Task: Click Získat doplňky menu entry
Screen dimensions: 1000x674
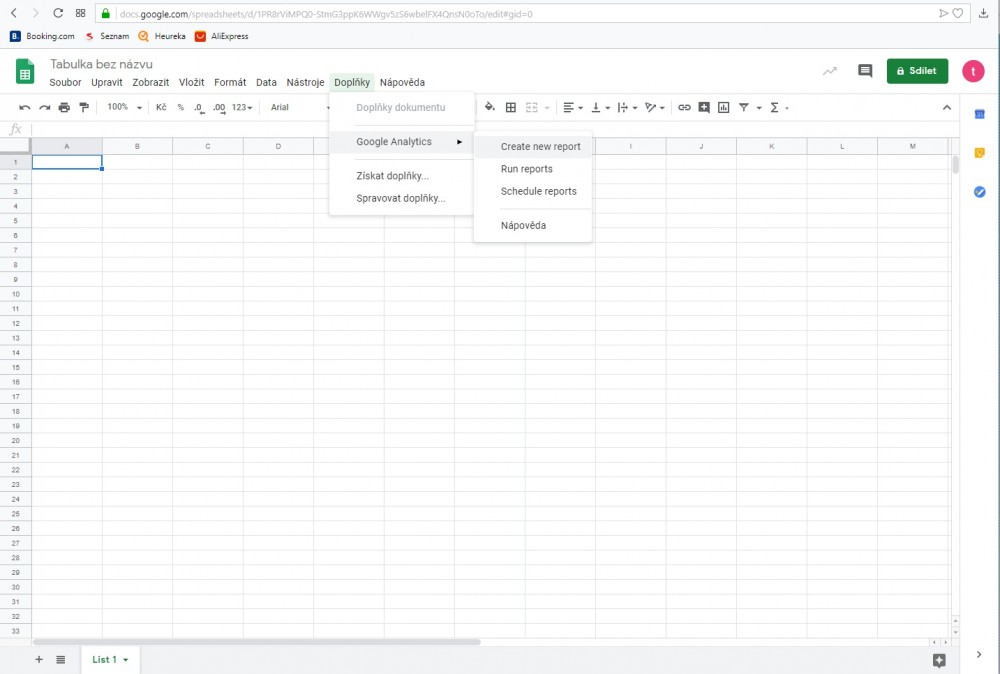Action: click(392, 176)
